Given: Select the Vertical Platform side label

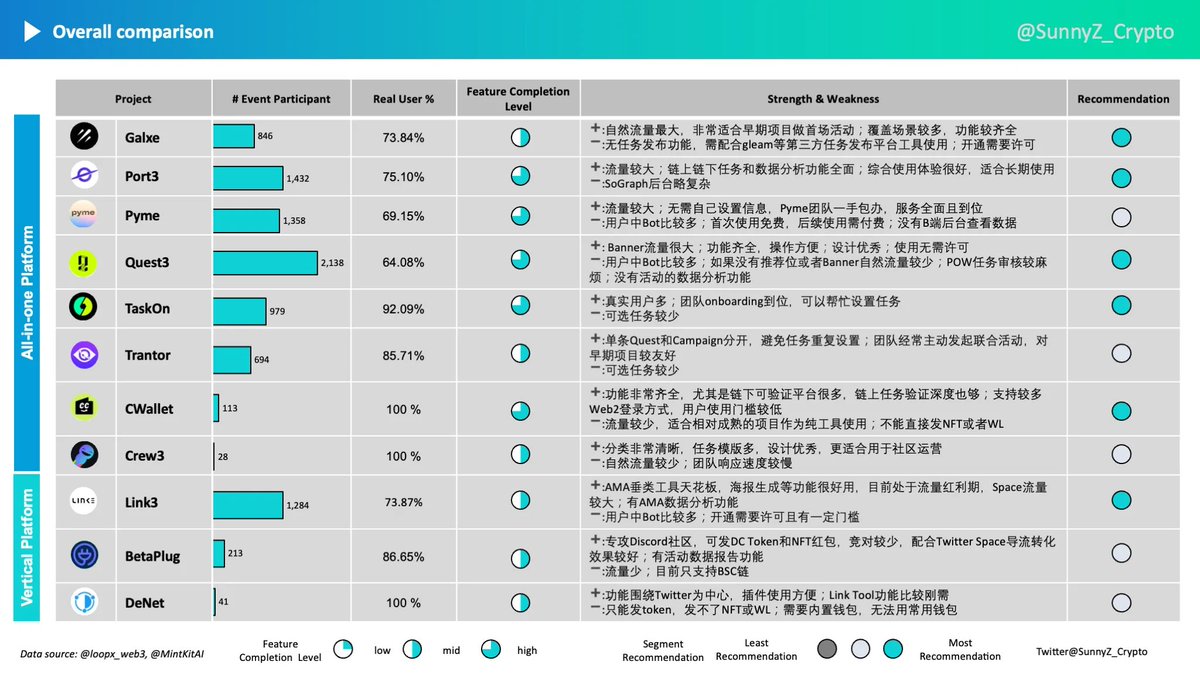Looking at the screenshot, I should (x=27, y=547).
